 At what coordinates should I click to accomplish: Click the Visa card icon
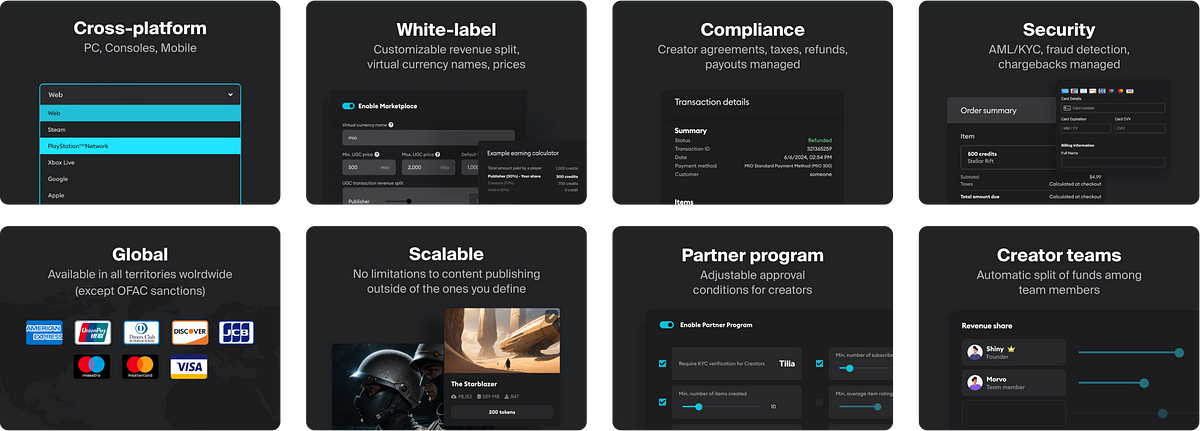(189, 367)
